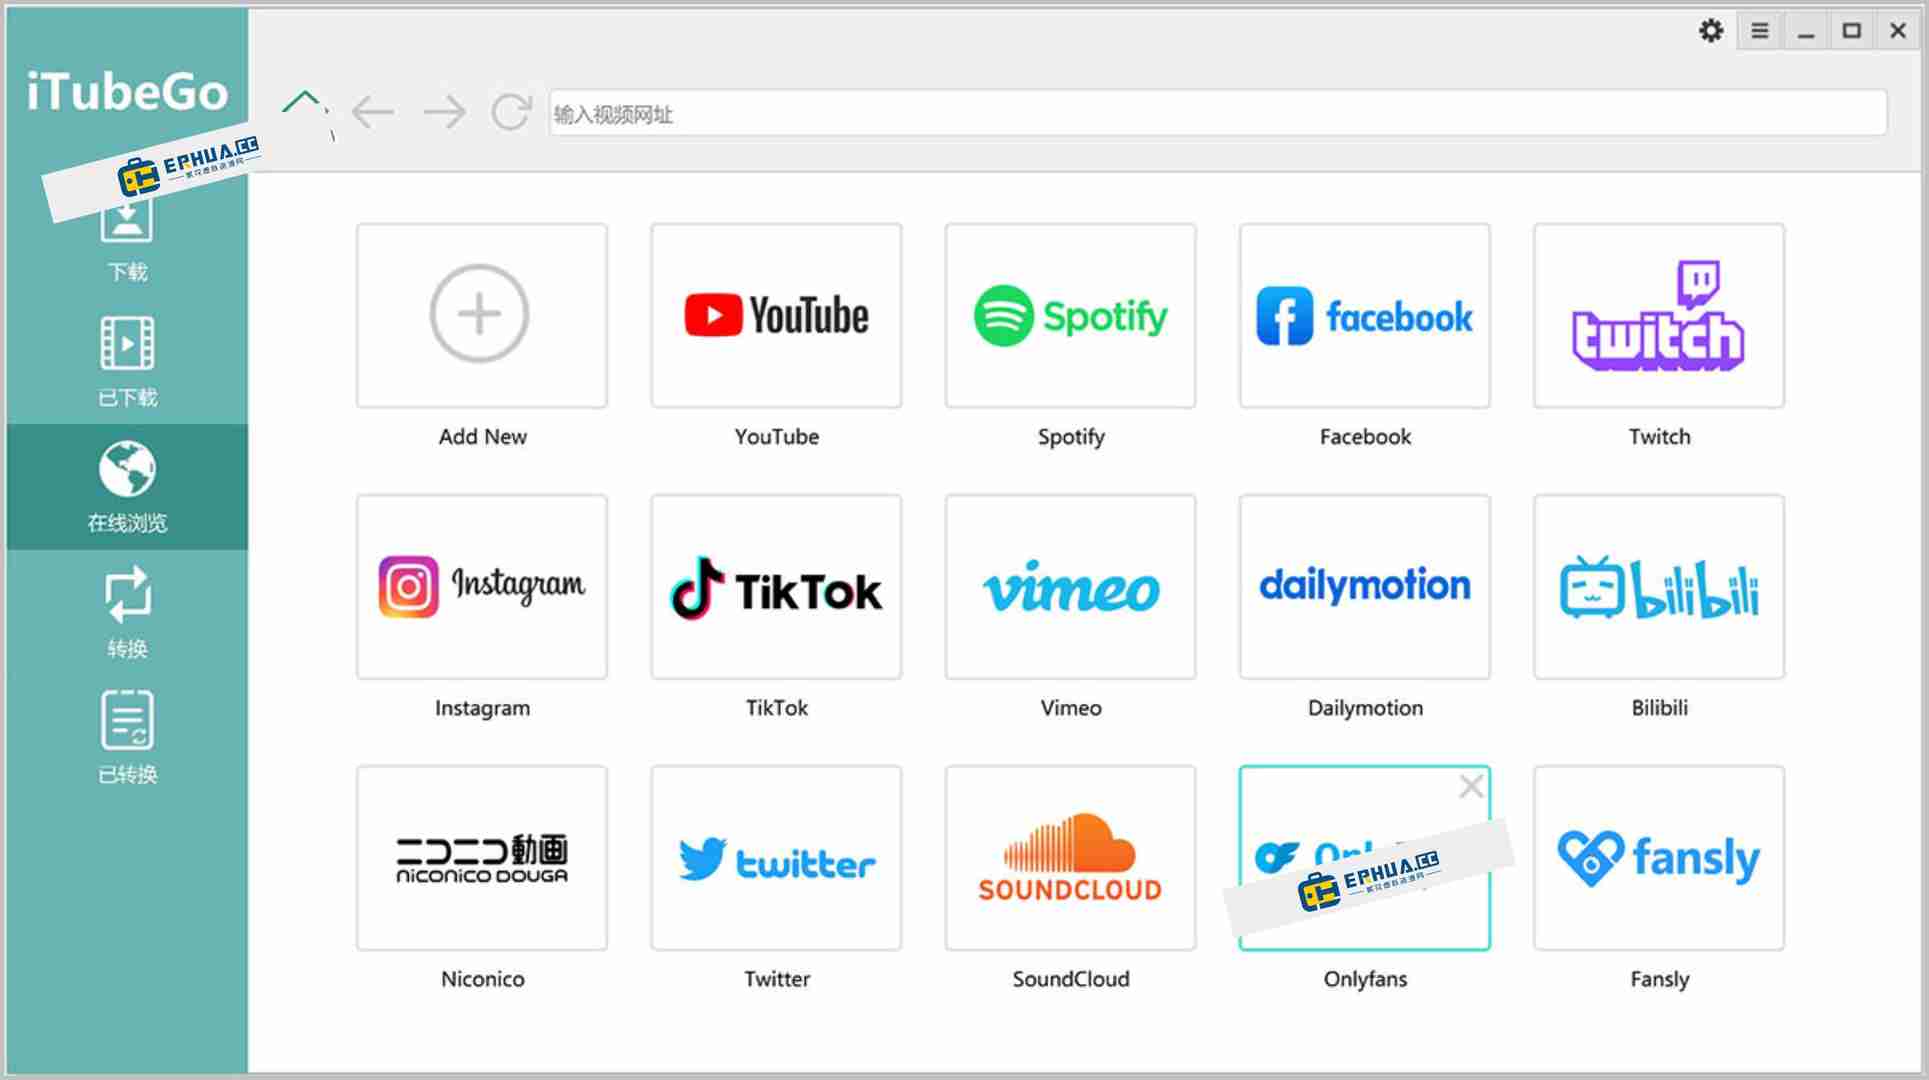This screenshot has width=1929, height=1080.
Task: Close the iTubeGo window
Action: point(1898,31)
